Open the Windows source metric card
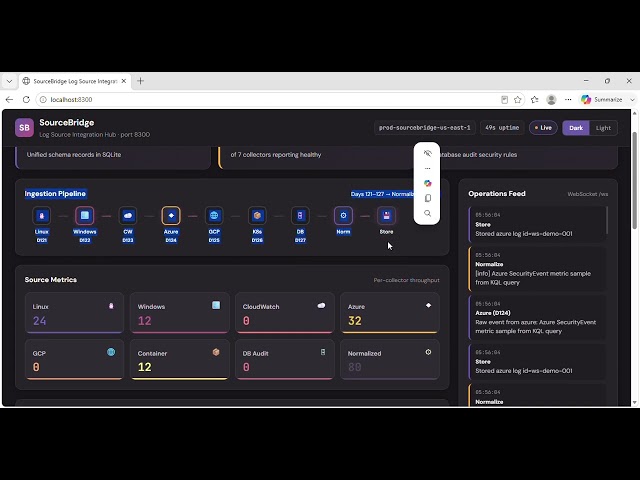This screenshot has width=640, height=480. (179, 313)
